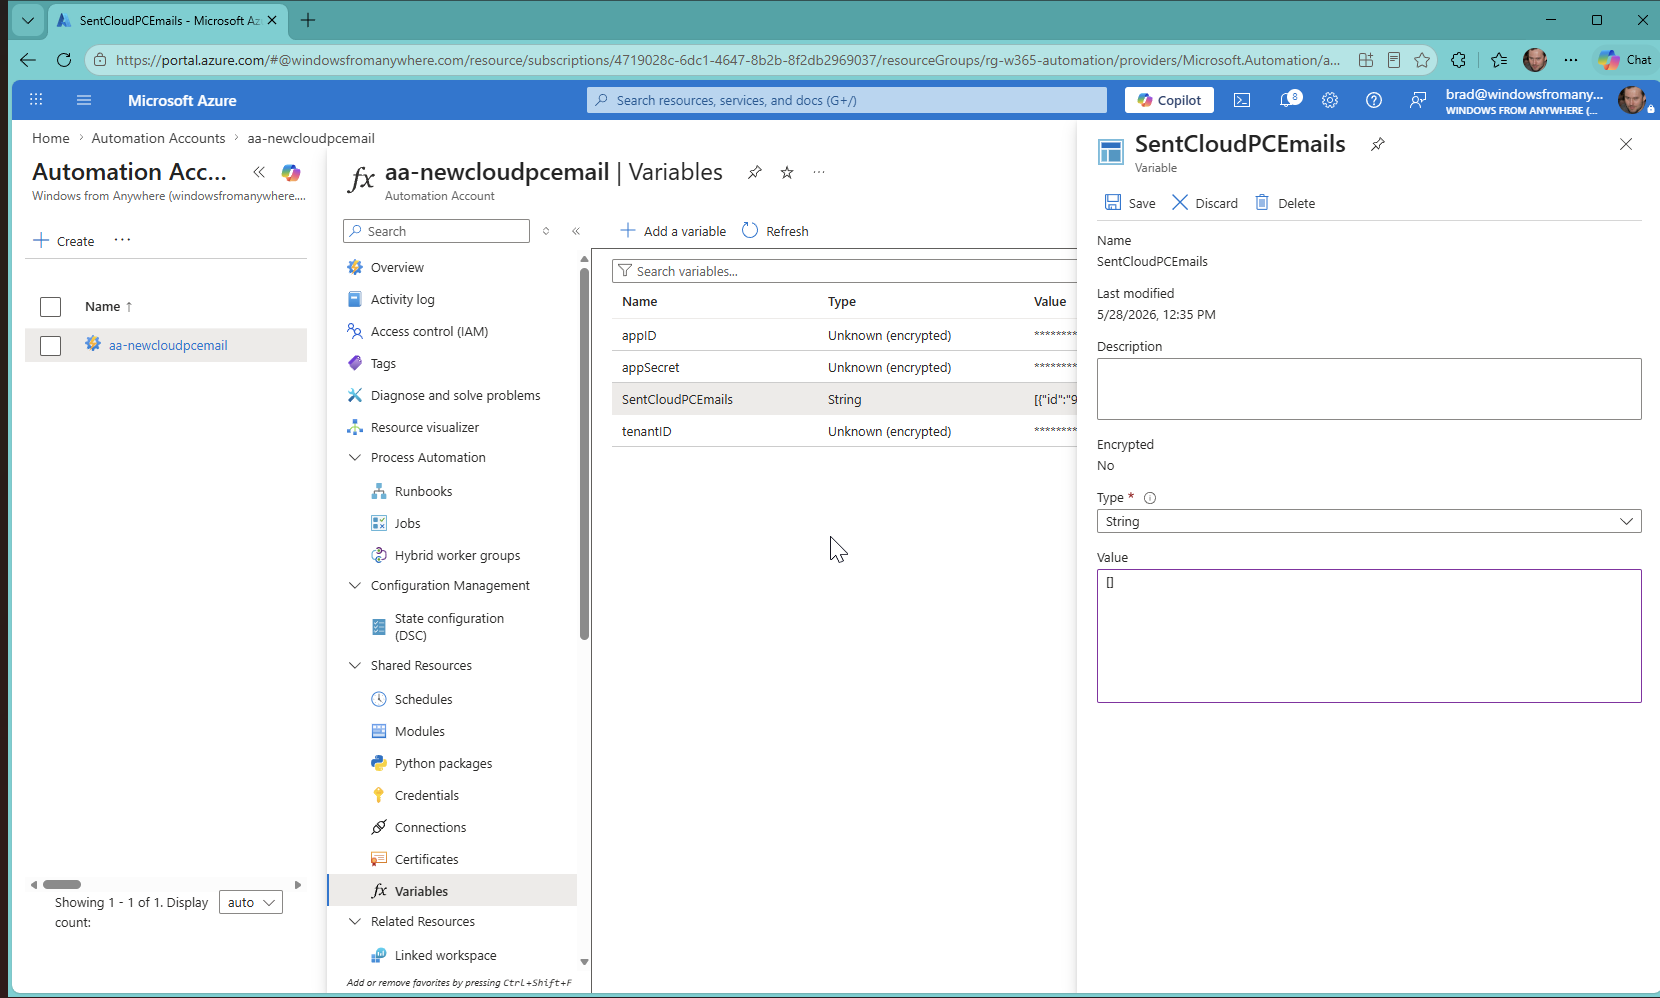Open Runbooks
1660x998 pixels.
click(x=423, y=491)
